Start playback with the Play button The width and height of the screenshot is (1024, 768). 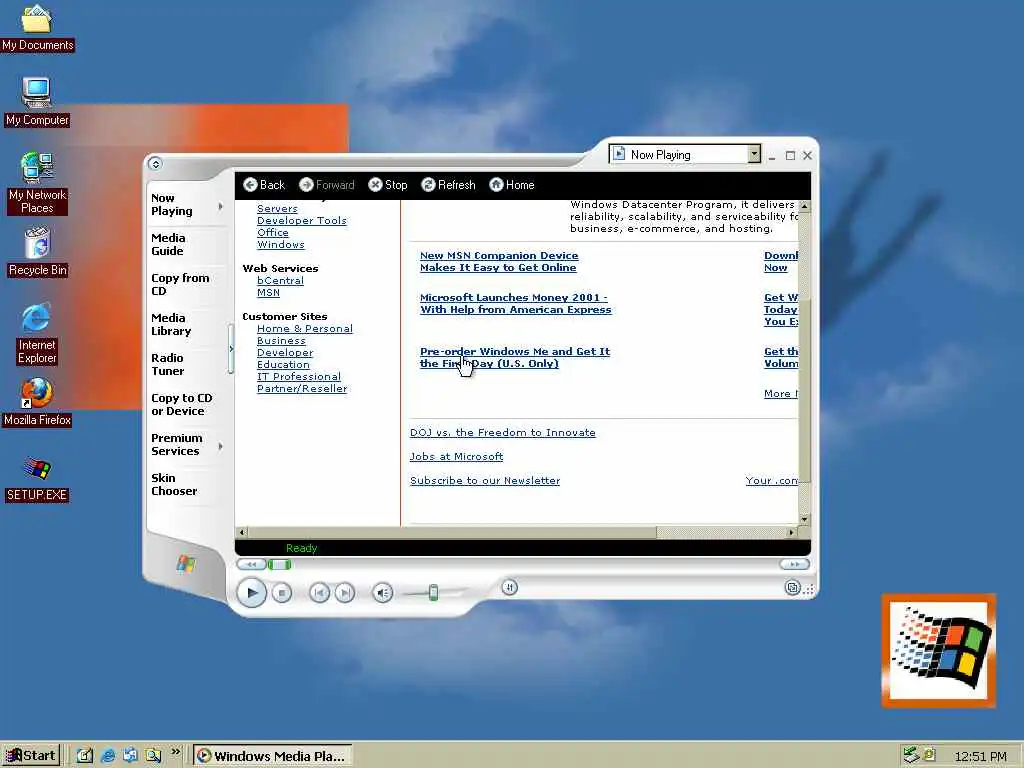251,593
